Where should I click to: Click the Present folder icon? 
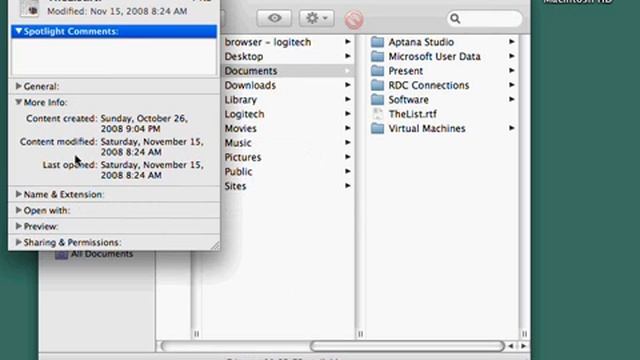coord(378,71)
